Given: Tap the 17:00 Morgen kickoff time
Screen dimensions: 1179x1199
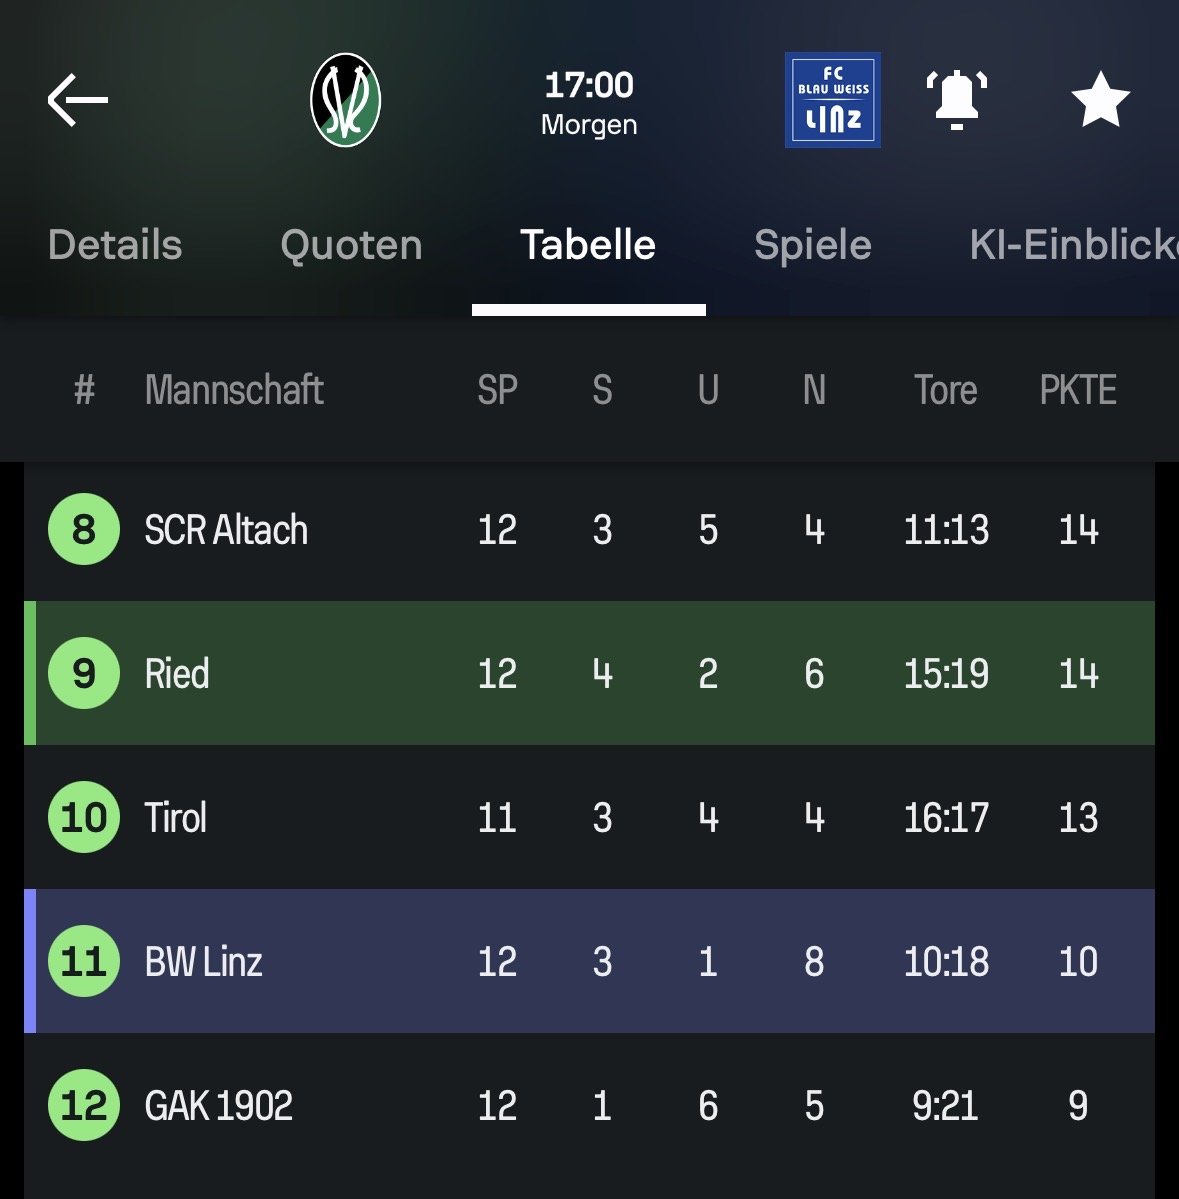Looking at the screenshot, I should tap(589, 103).
